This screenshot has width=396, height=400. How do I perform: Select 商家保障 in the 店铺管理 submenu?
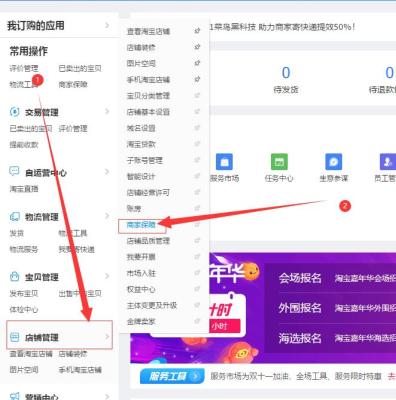(141, 225)
